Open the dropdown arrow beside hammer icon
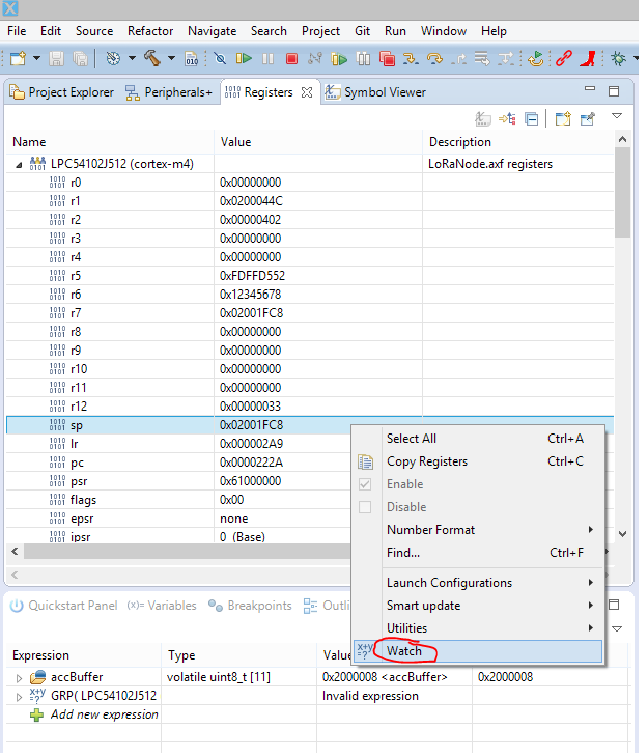The height and width of the screenshot is (753, 639). [x=171, y=59]
